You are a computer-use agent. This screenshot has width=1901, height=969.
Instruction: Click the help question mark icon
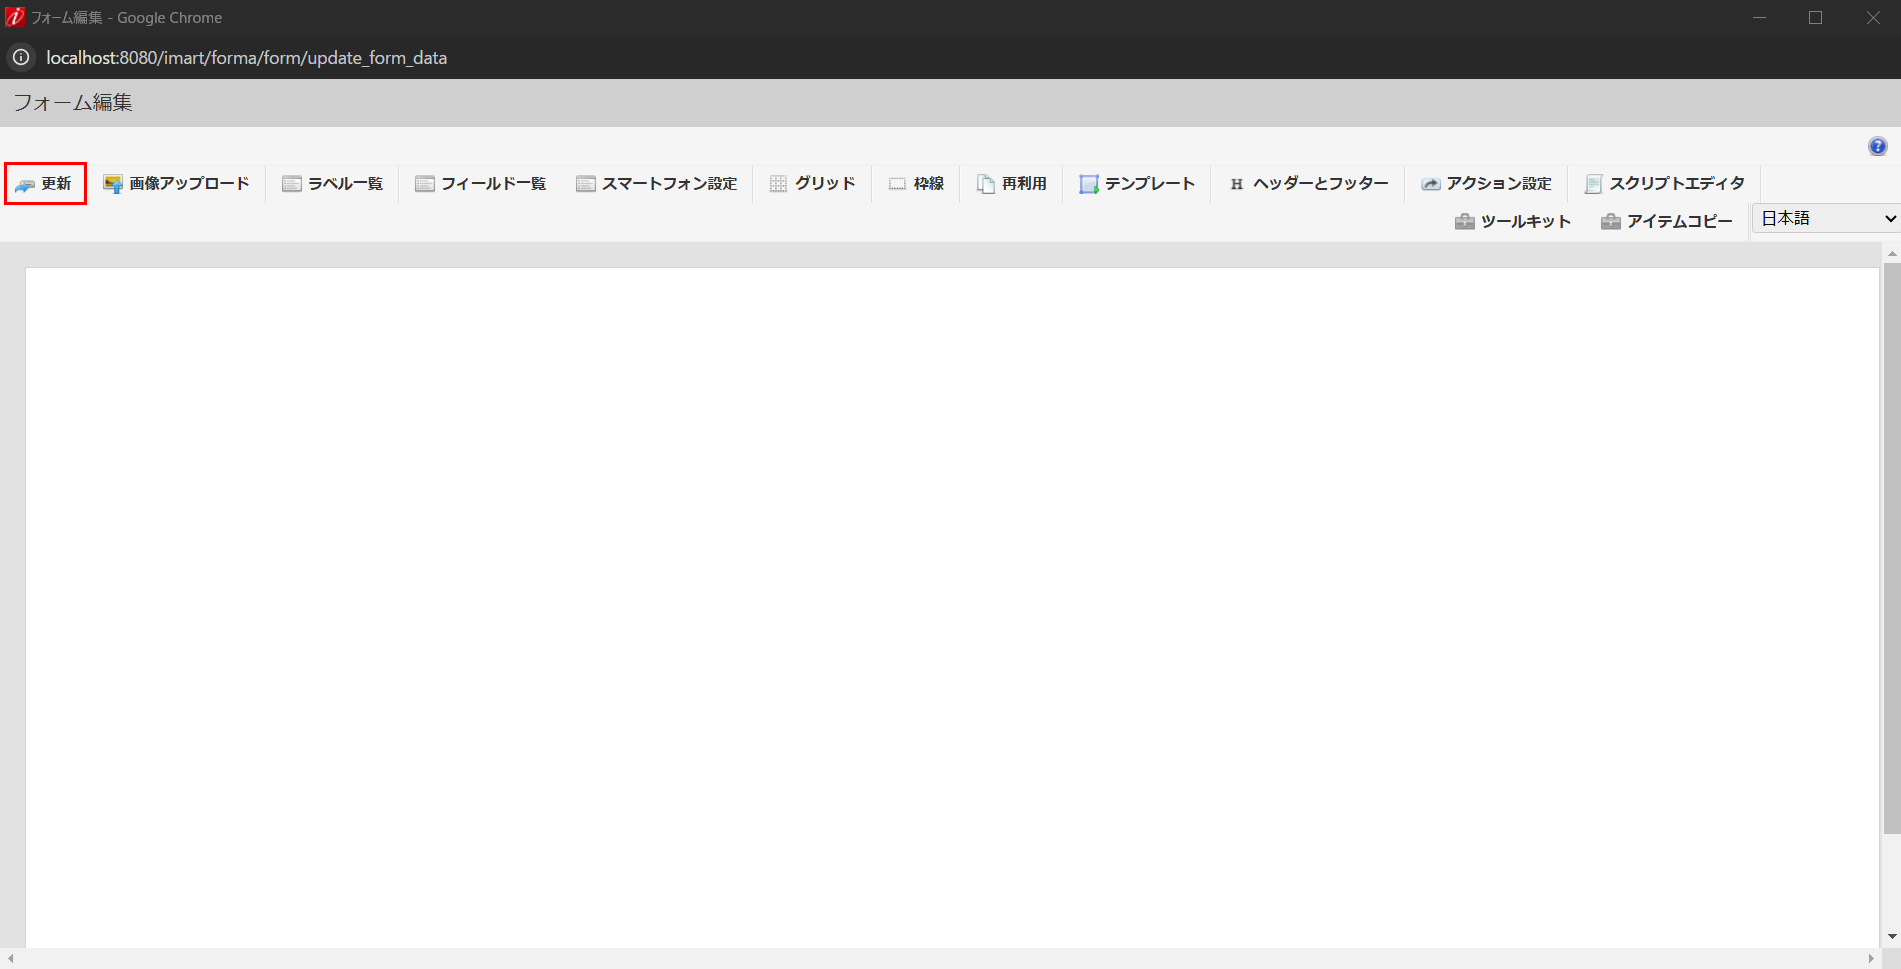[1877, 146]
